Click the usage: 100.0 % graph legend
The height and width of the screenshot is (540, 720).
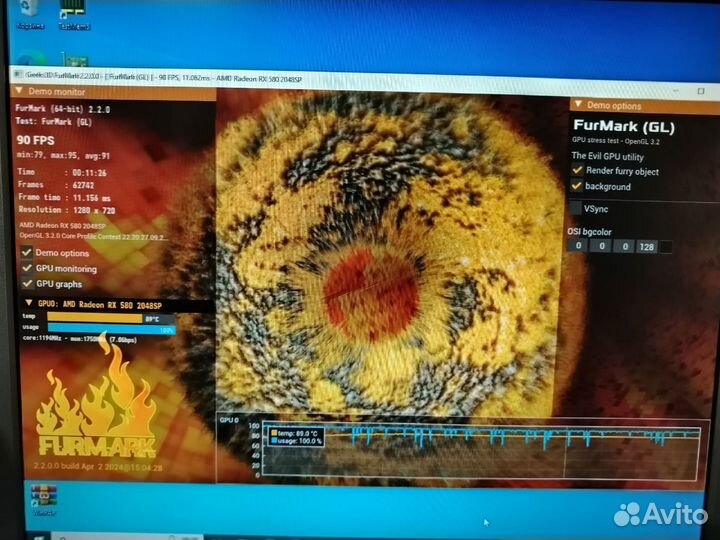pos(297,441)
